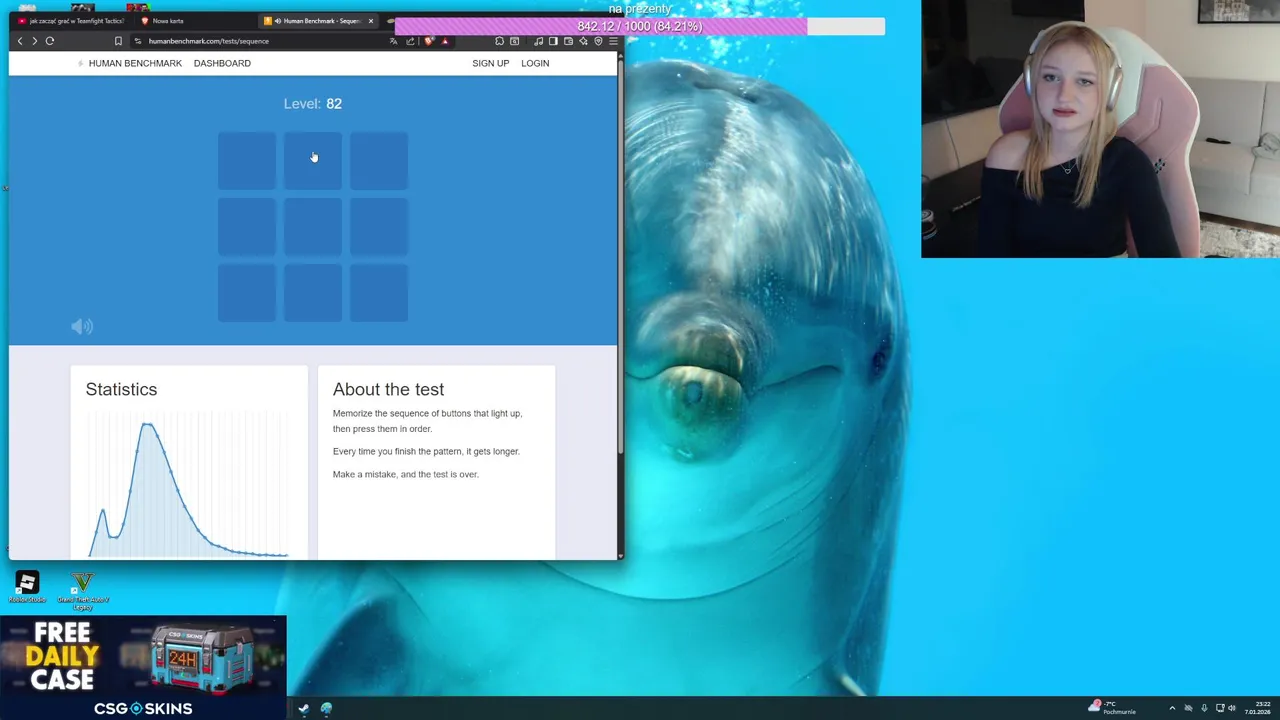
Task: Go back with the browser back arrow
Action: click(x=20, y=41)
